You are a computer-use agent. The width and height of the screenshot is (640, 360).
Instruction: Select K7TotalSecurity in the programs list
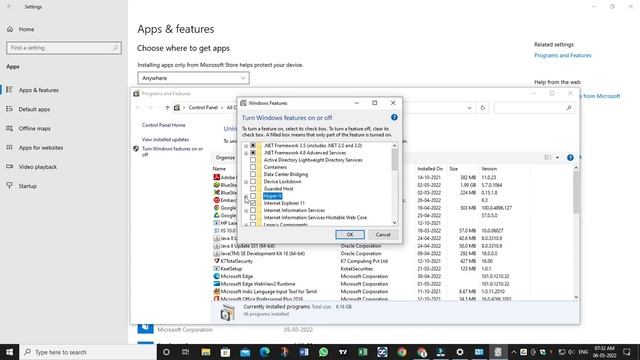371,261
